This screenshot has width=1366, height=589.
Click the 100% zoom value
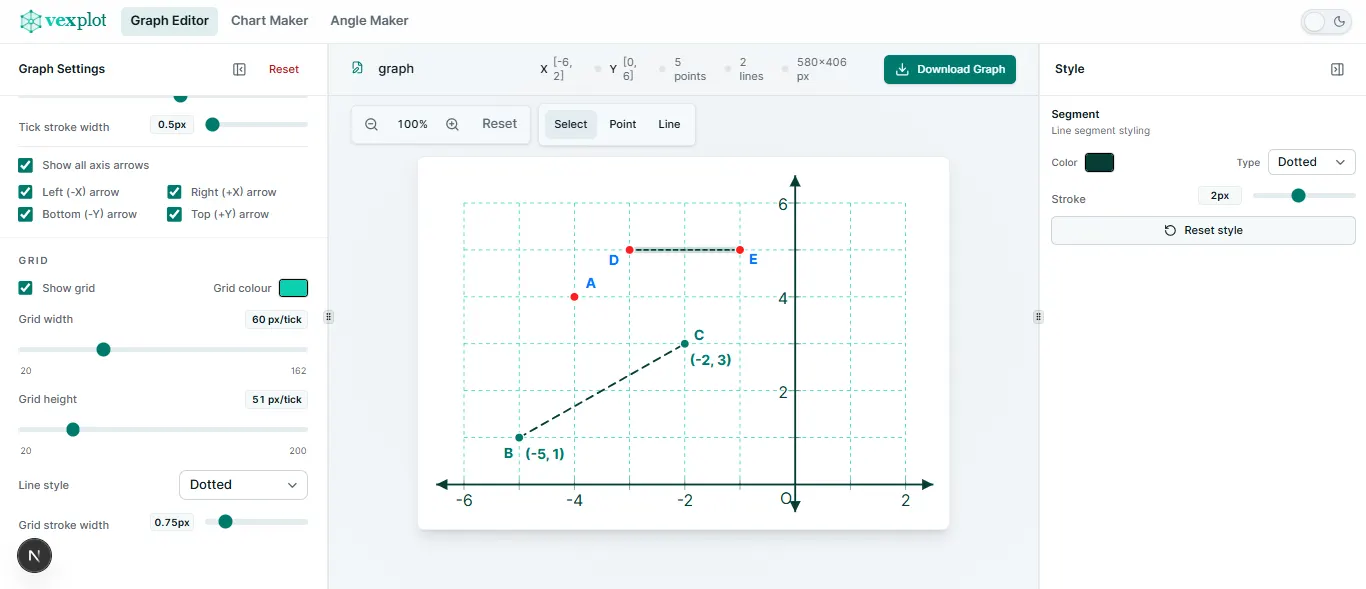(x=412, y=124)
